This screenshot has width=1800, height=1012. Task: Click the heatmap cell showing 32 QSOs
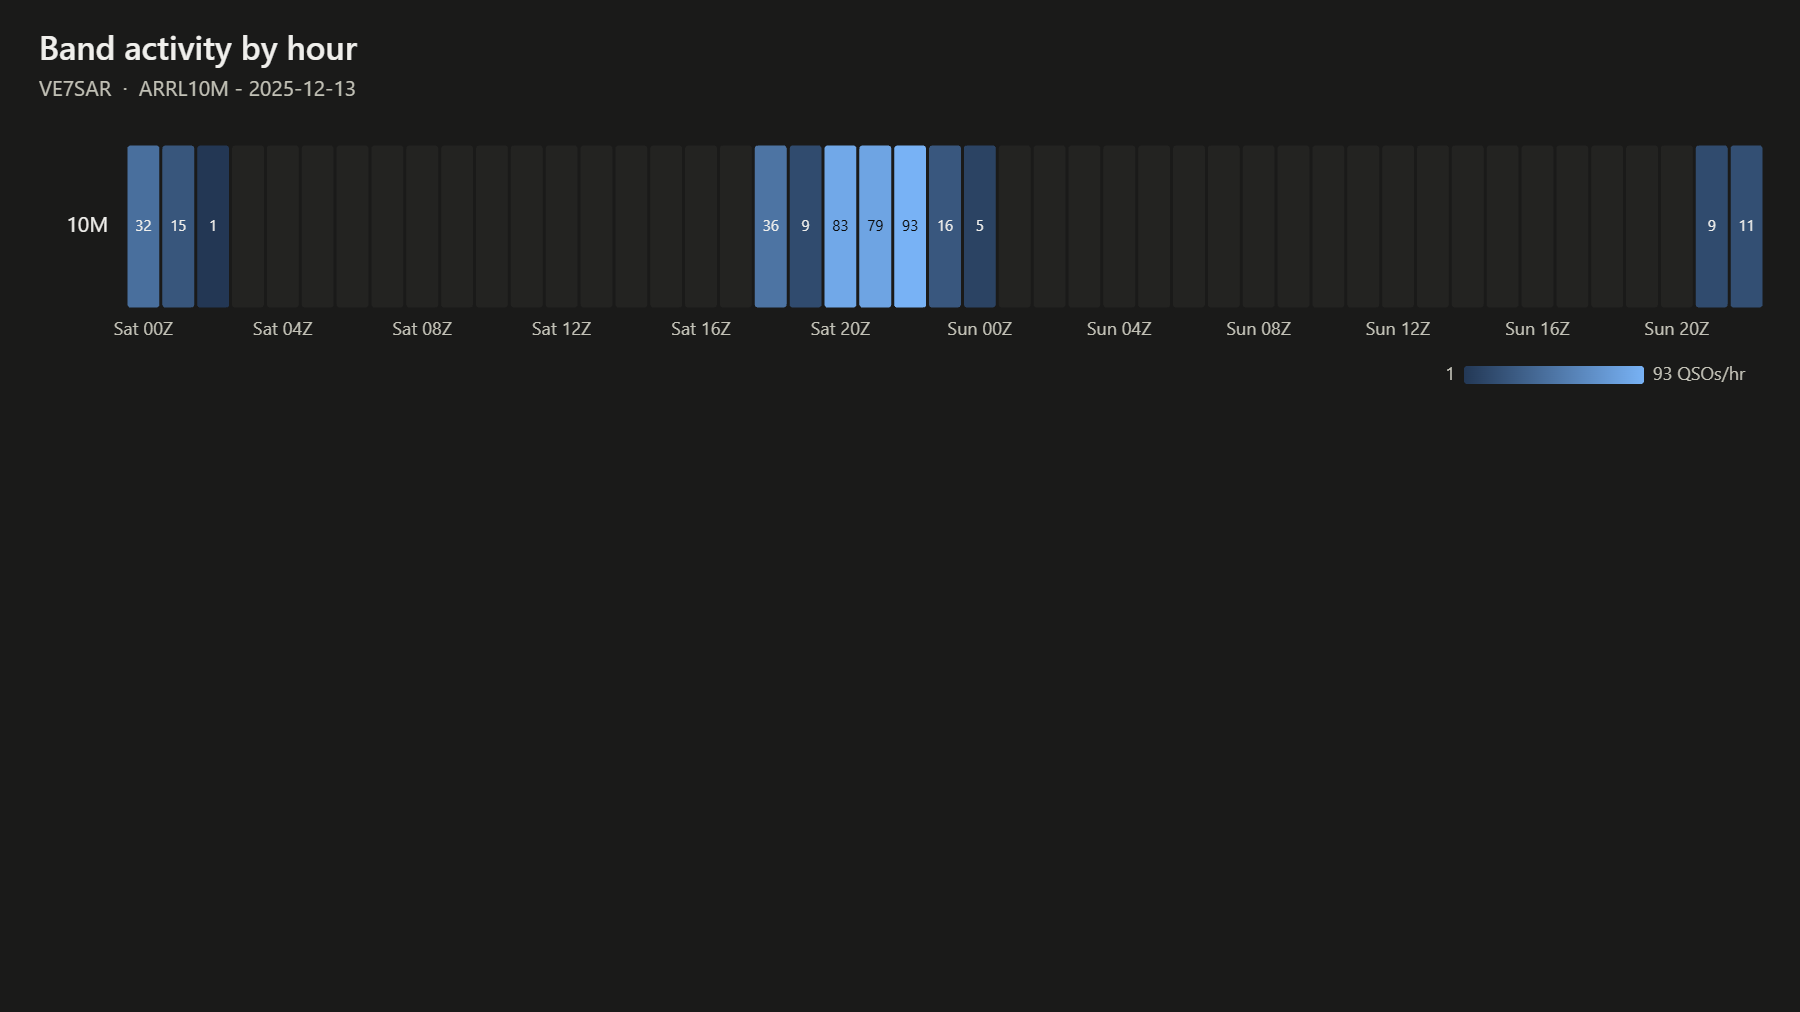pos(143,226)
